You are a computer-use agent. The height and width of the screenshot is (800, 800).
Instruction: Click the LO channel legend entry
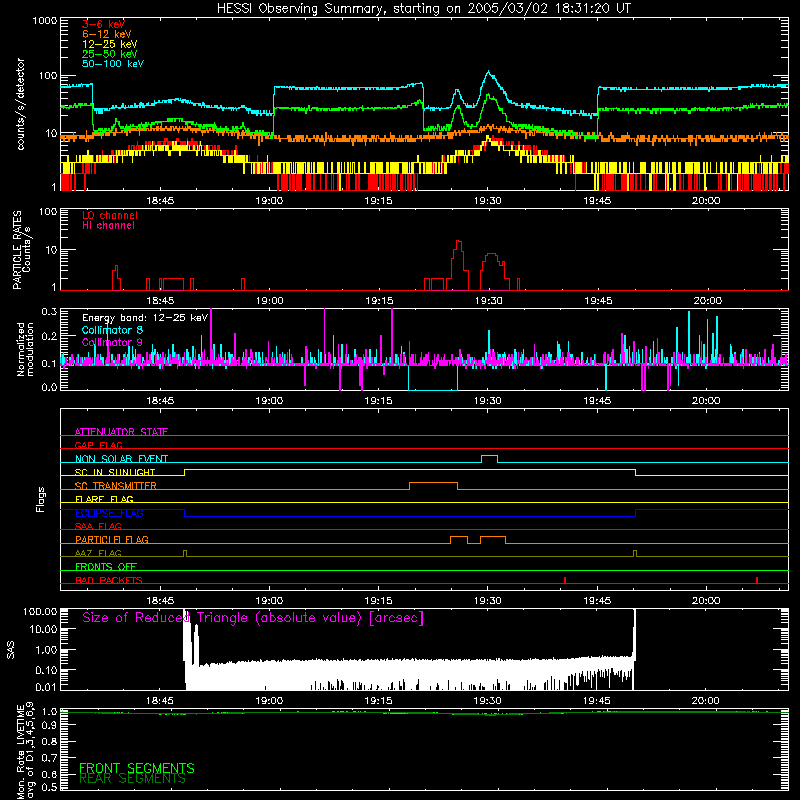click(x=110, y=215)
